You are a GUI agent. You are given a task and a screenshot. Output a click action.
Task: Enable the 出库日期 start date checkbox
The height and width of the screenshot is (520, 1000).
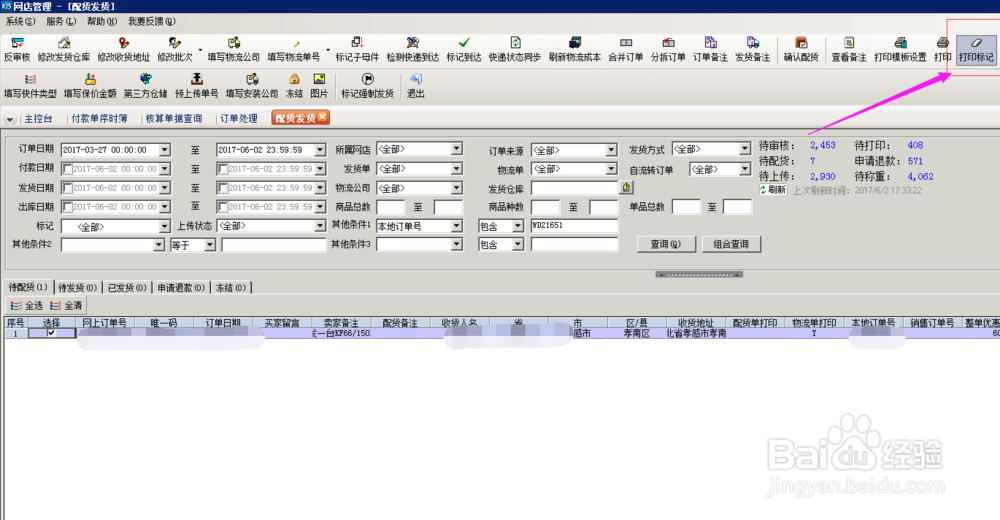tap(67, 207)
